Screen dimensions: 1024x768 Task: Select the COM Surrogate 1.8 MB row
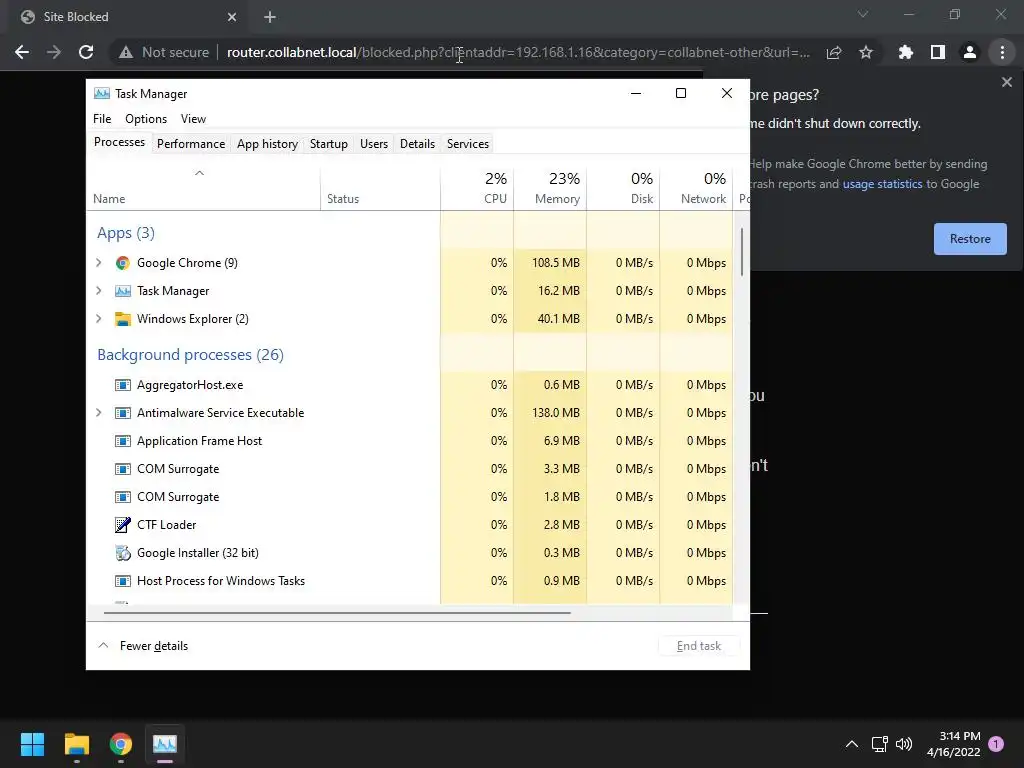click(409, 497)
